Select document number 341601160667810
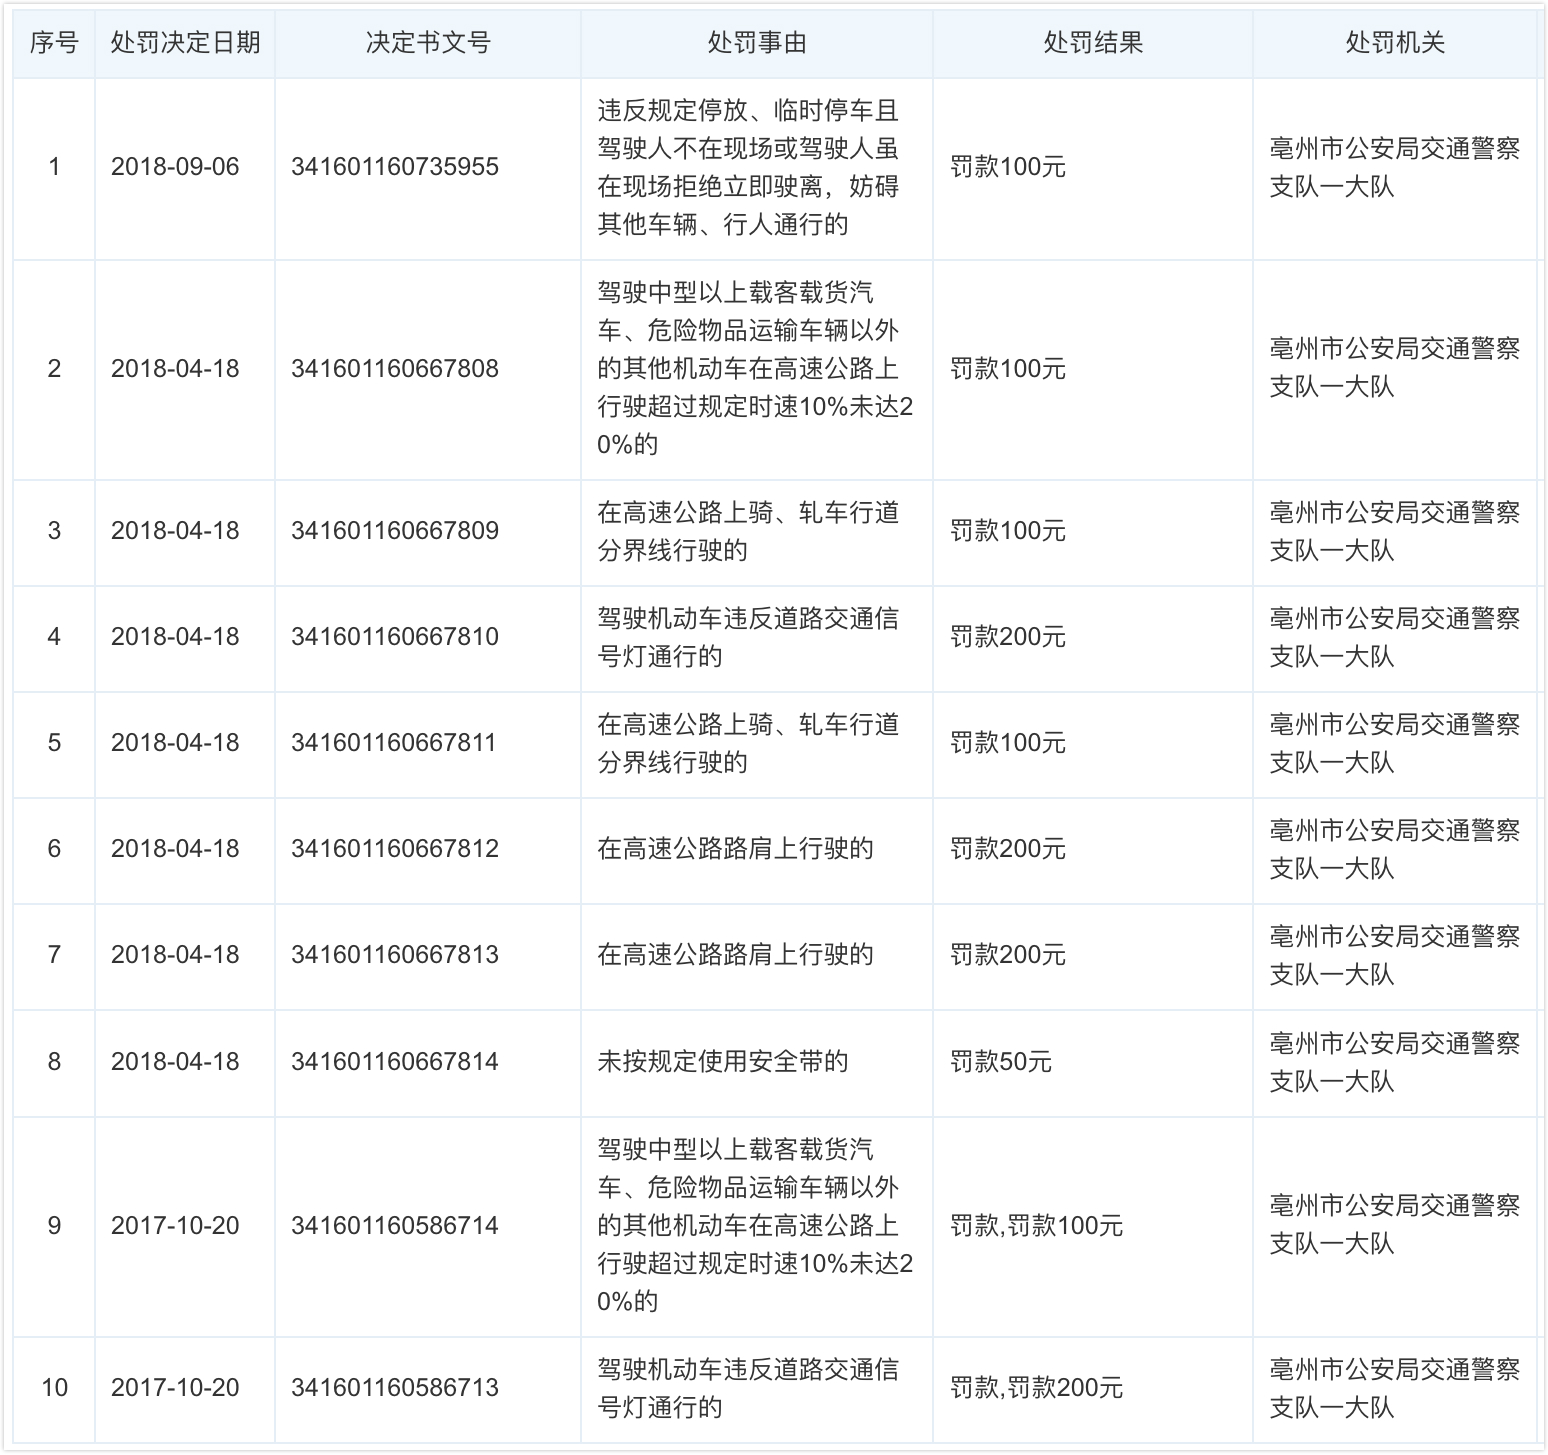This screenshot has width=1548, height=1455. [395, 637]
